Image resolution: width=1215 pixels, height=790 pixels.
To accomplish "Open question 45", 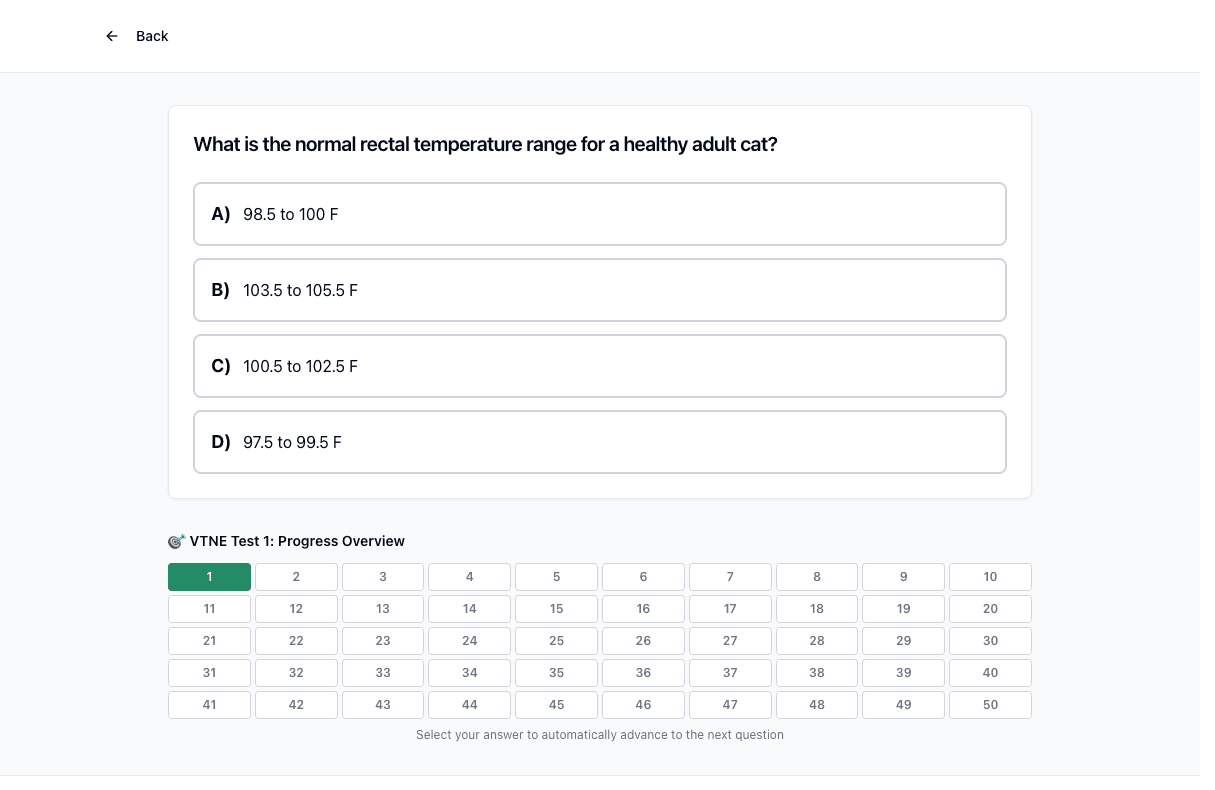I will [x=557, y=705].
